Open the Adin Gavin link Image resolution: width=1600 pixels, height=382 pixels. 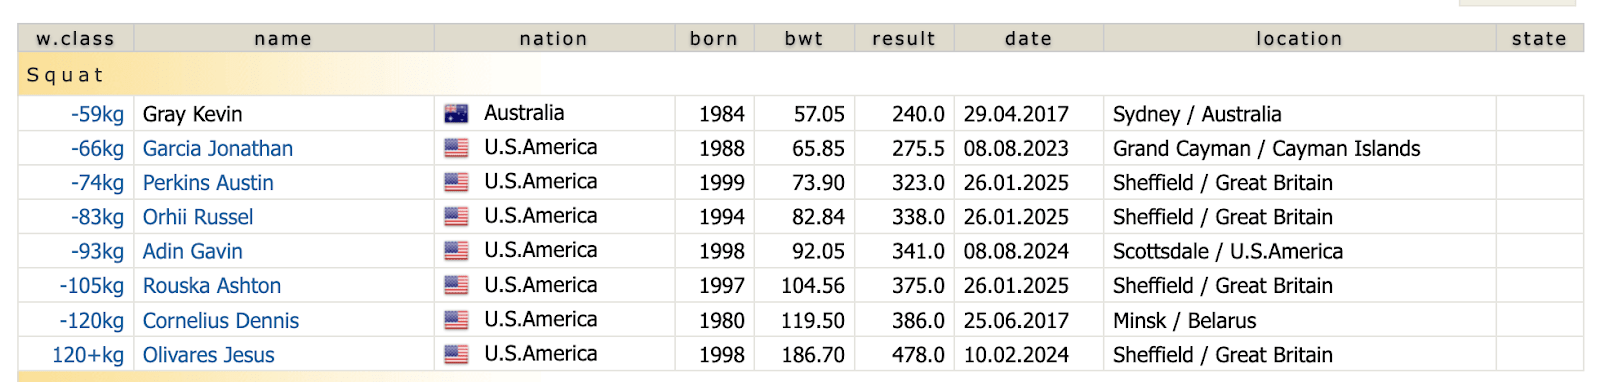[193, 251]
